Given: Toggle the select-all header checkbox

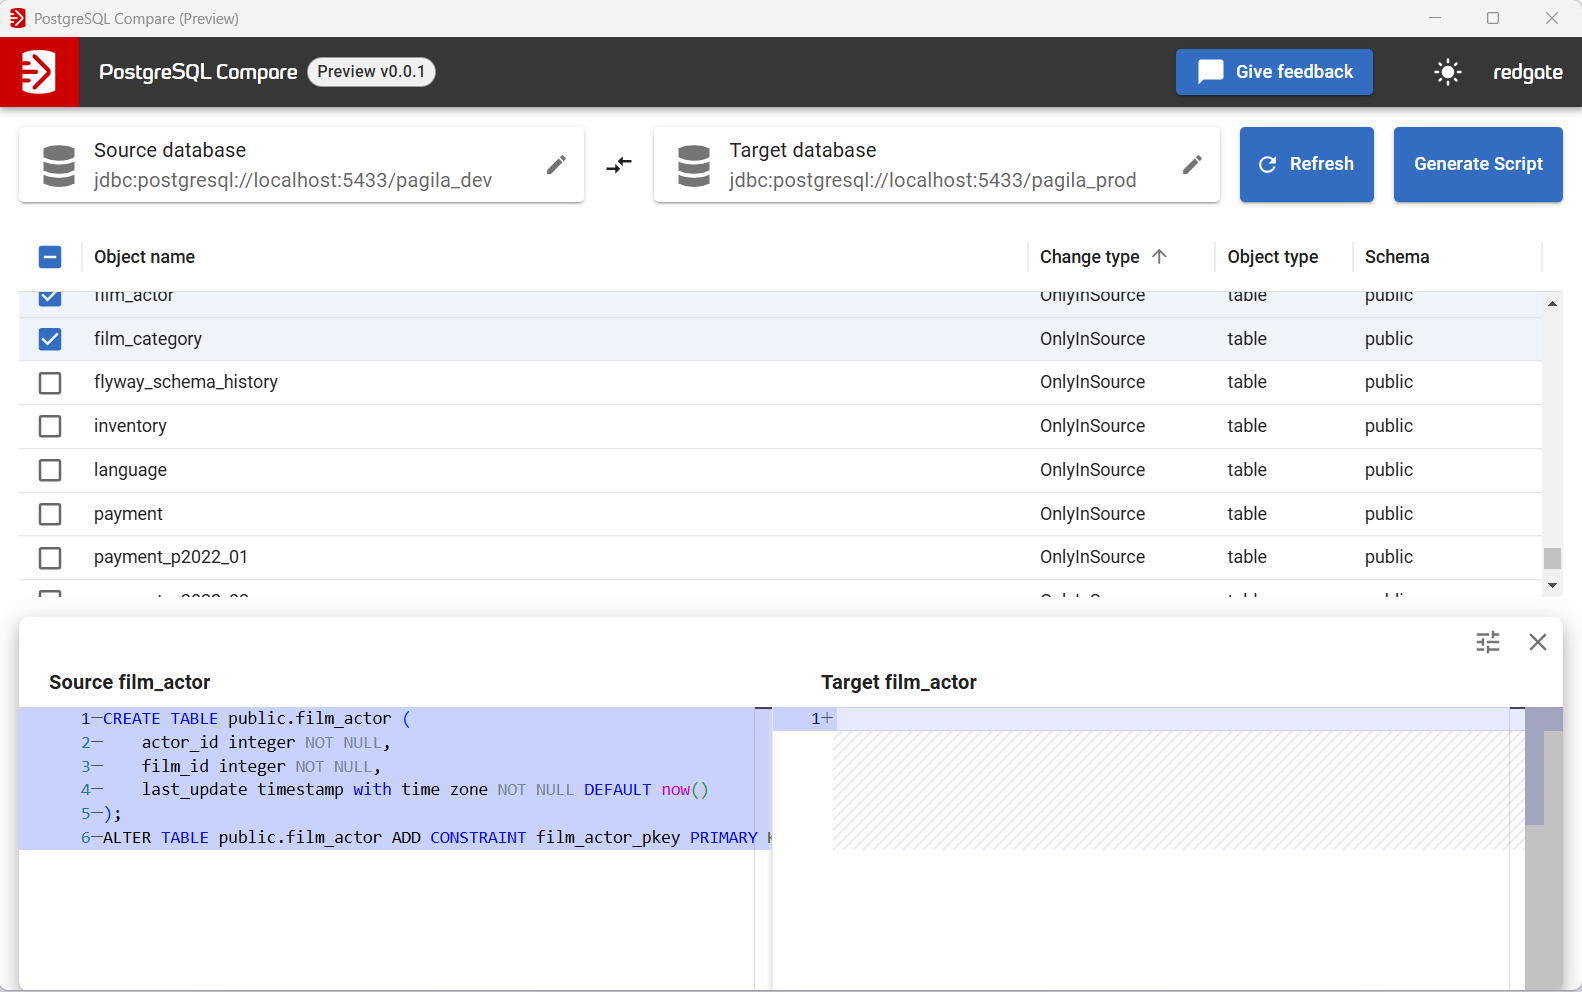Looking at the screenshot, I should point(50,257).
